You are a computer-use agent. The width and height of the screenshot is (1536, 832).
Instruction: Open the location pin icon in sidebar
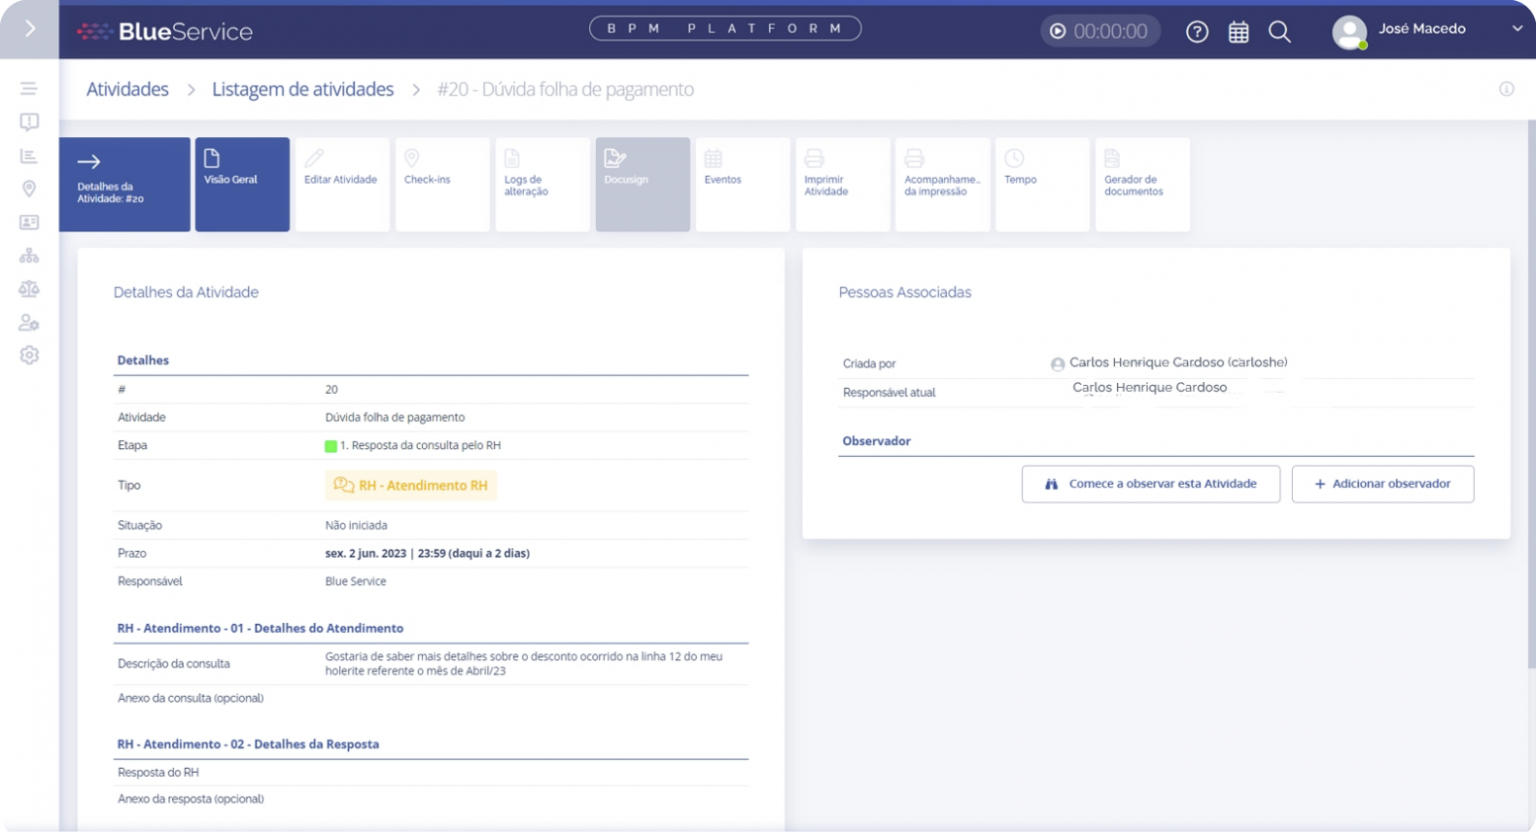pyautogui.click(x=29, y=189)
